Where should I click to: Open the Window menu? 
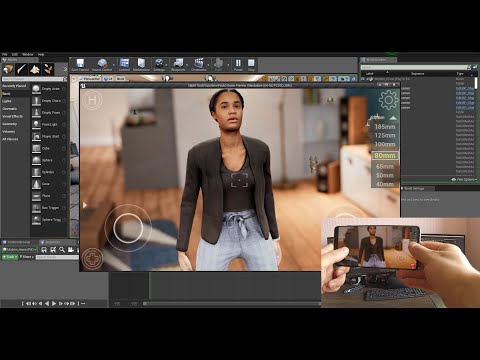[27, 54]
